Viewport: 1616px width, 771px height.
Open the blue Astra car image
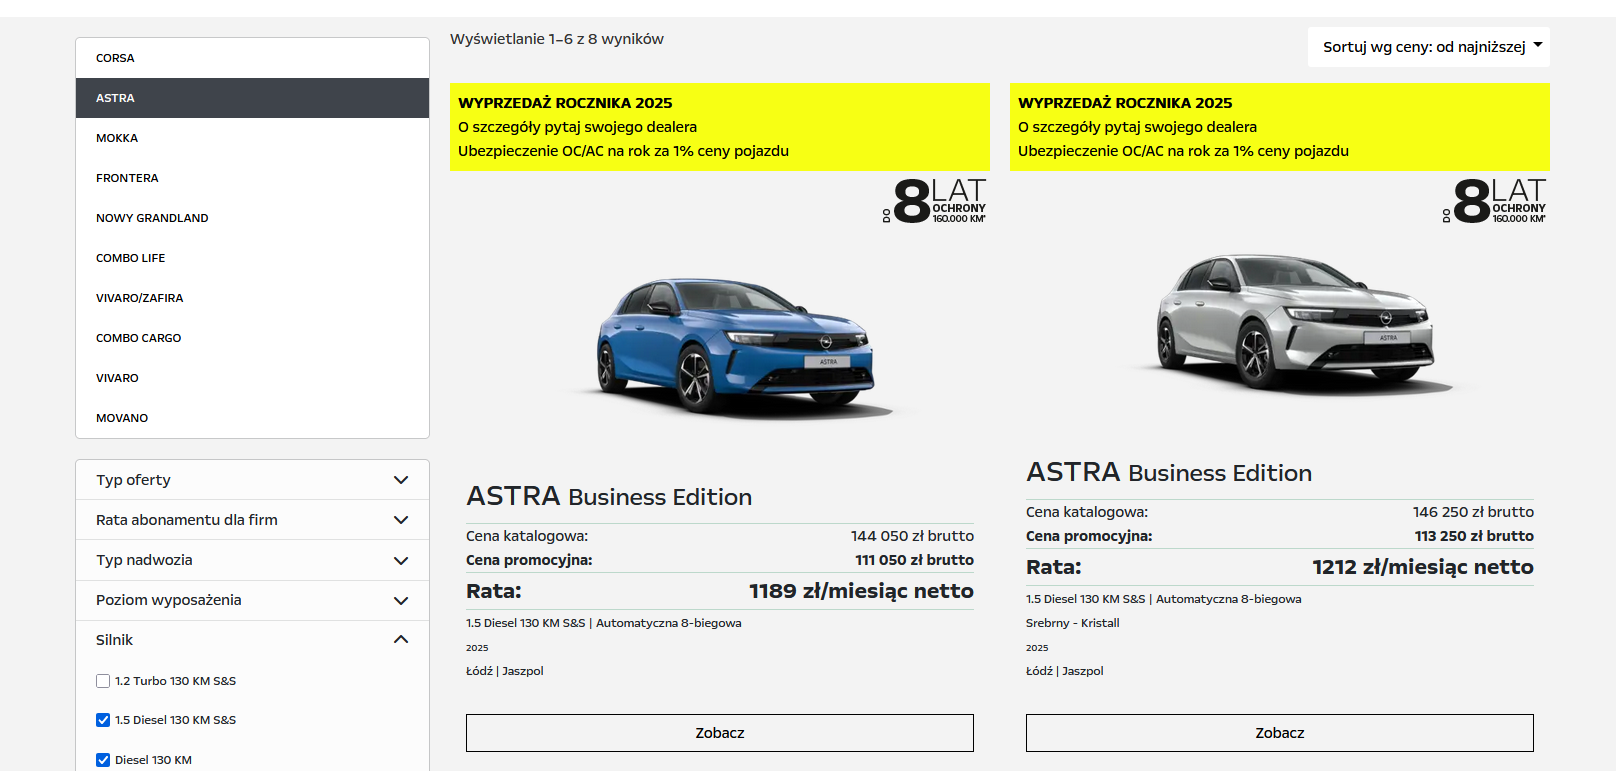click(x=735, y=345)
